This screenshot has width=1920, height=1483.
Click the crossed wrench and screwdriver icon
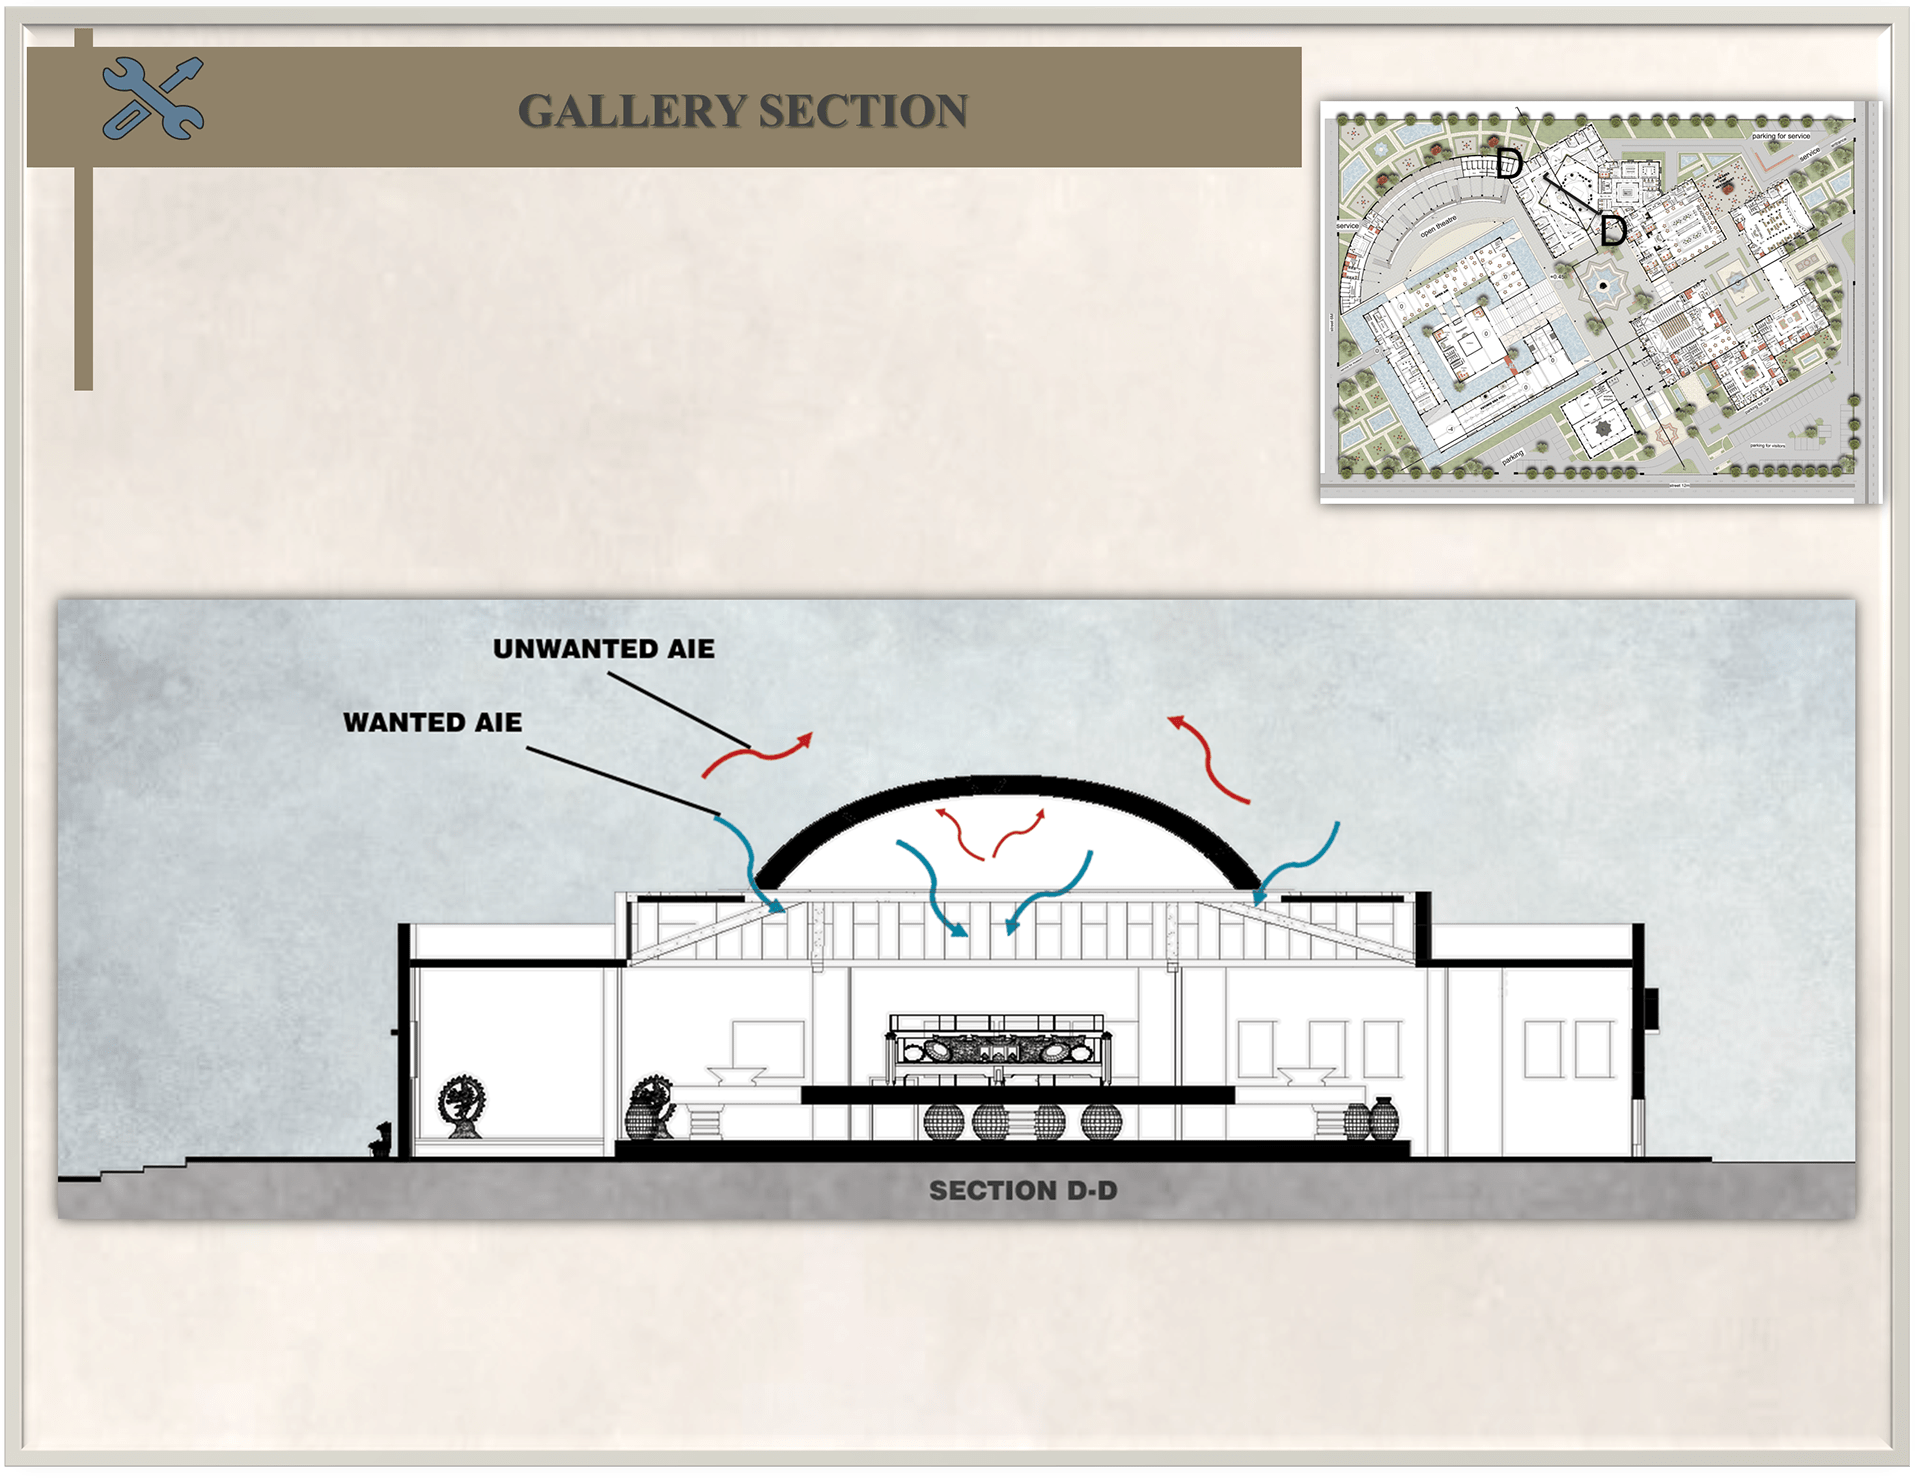pyautogui.click(x=153, y=98)
